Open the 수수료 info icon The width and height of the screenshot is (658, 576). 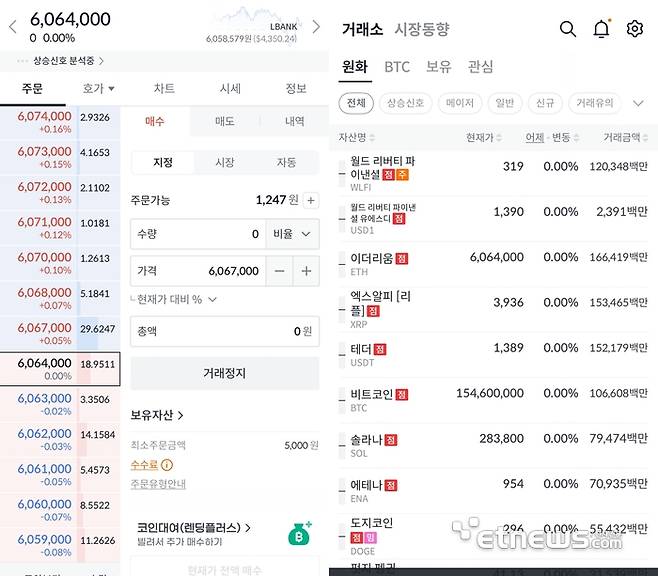tap(167, 465)
